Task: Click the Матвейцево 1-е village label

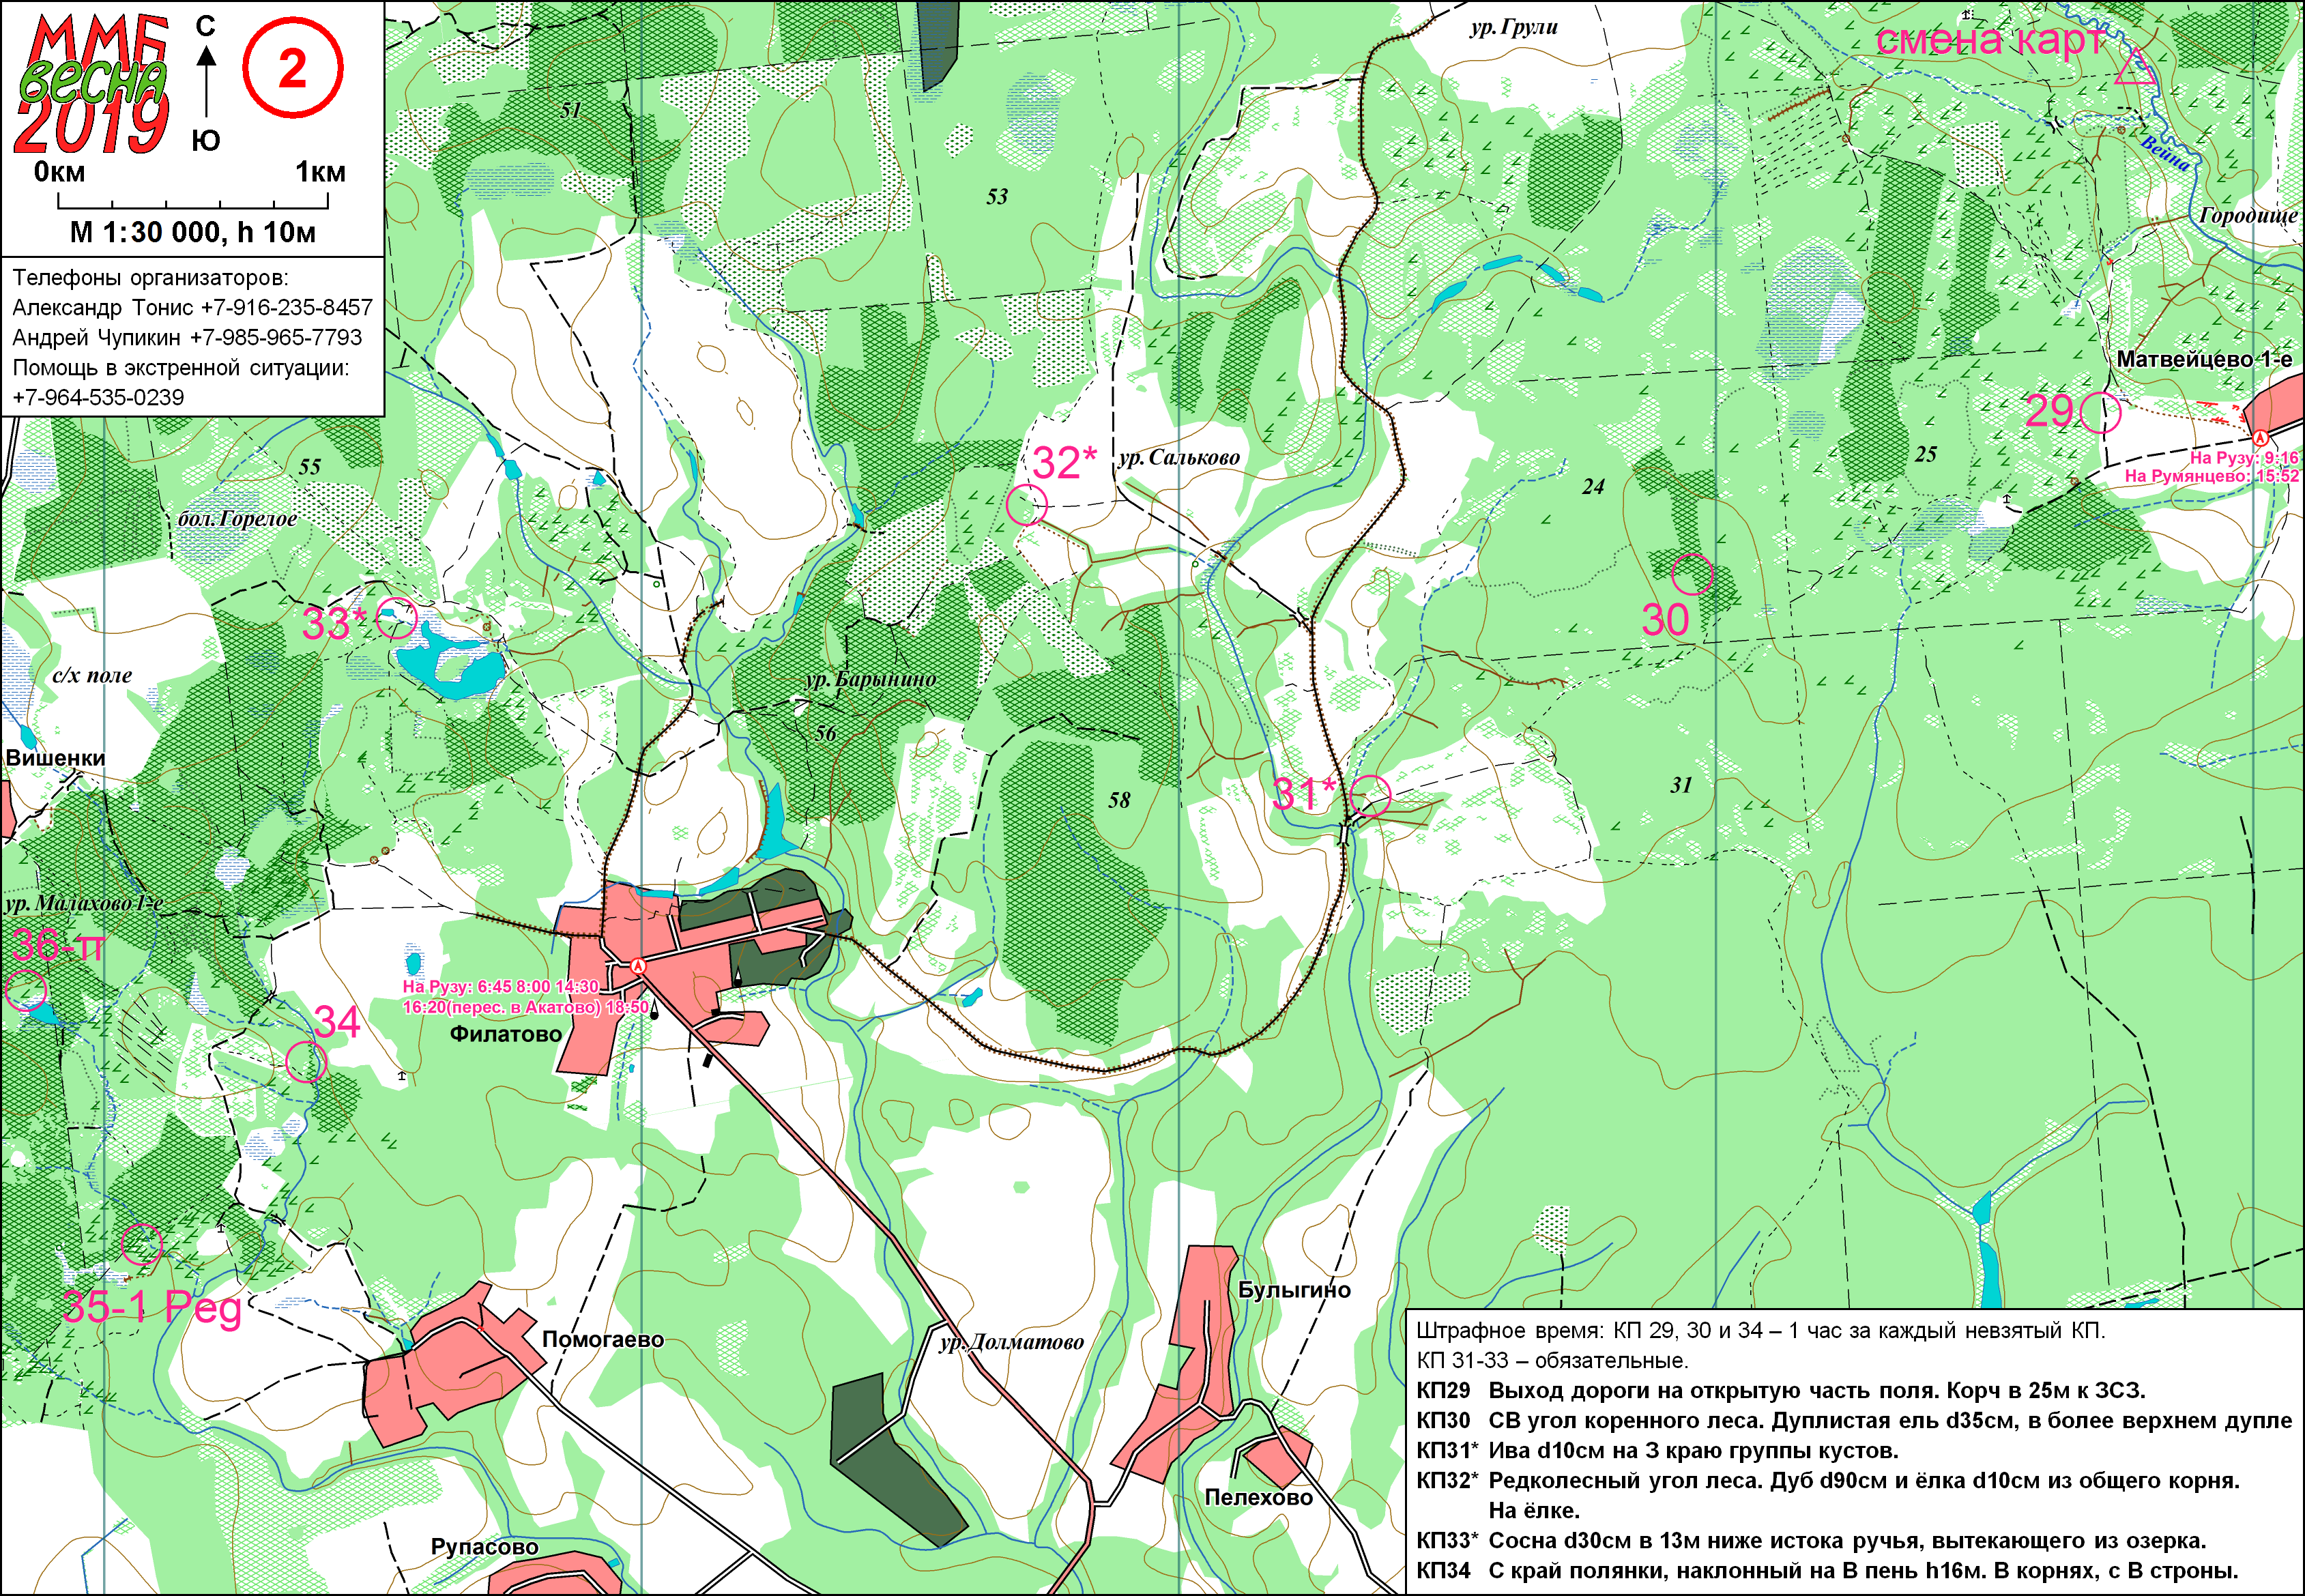Action: click(x=2204, y=359)
